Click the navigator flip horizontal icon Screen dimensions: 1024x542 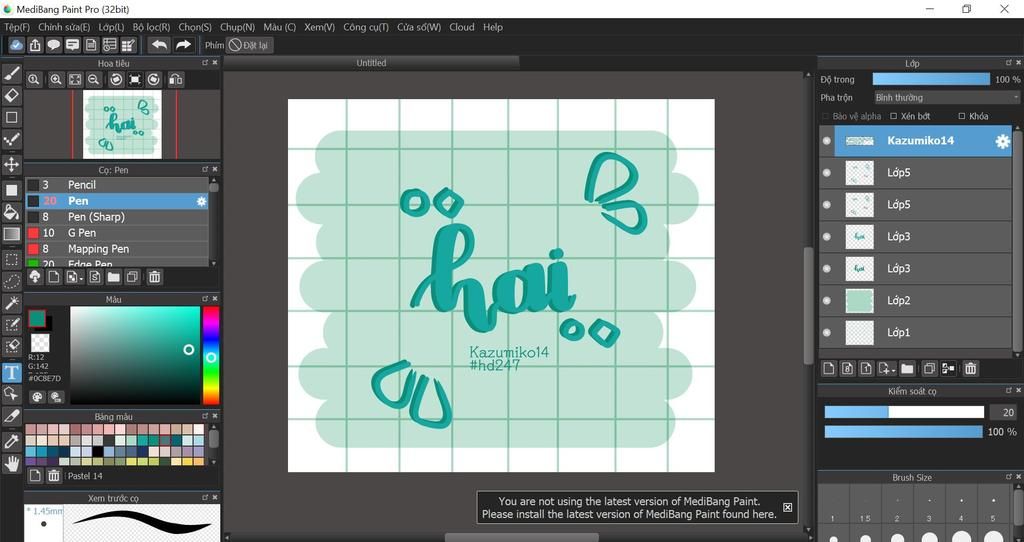pos(176,80)
